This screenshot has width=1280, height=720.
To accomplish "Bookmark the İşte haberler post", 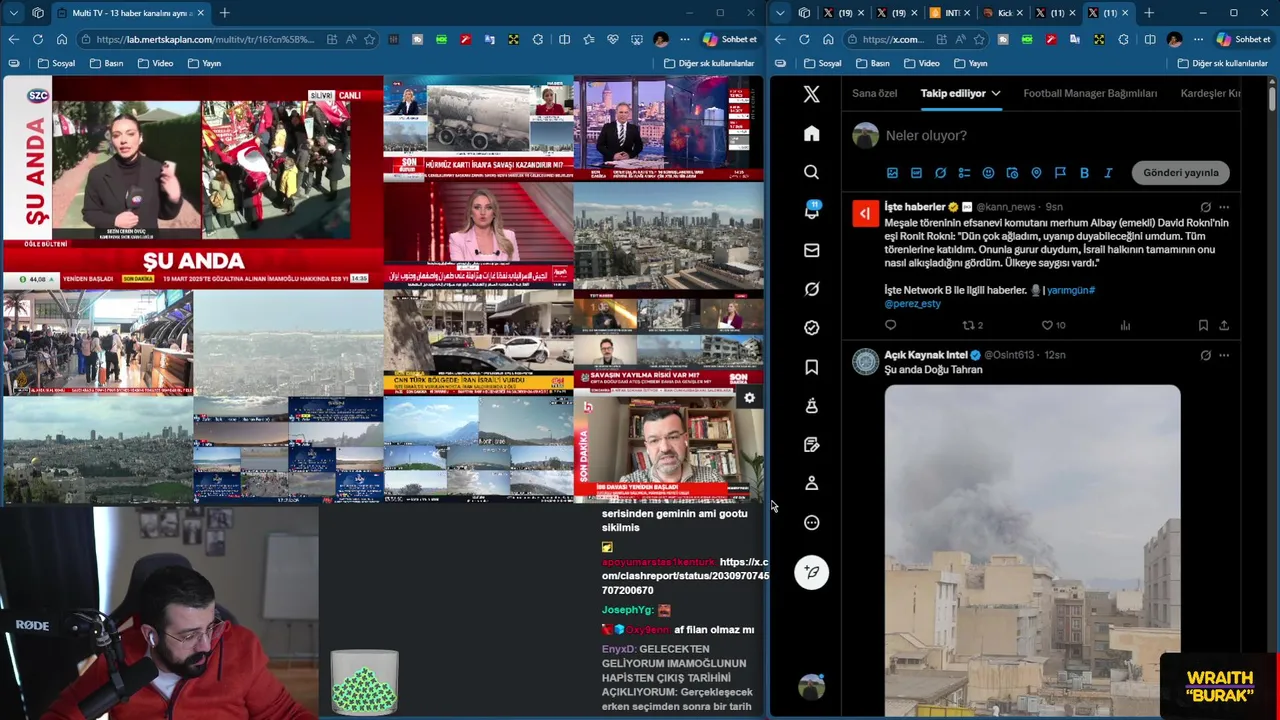I will pyautogui.click(x=1203, y=325).
